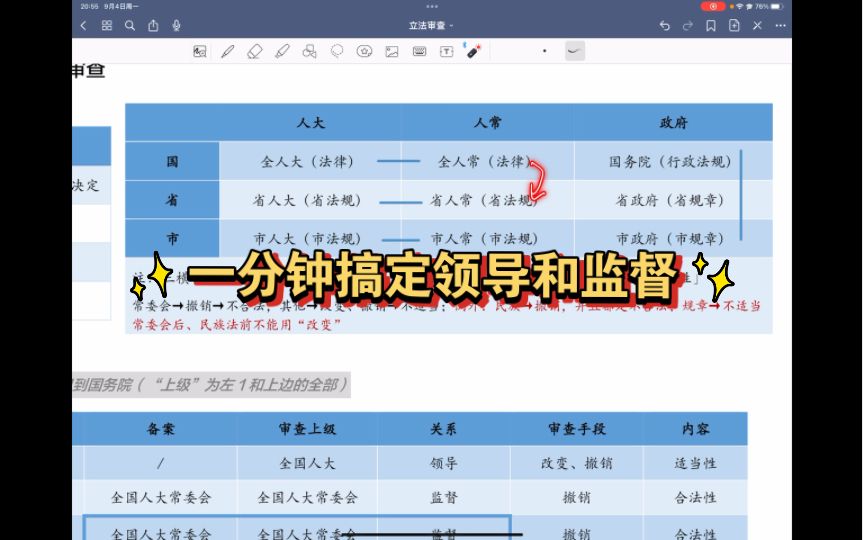Open the elements sticker tool
863x540 pixels.
pos(364,51)
